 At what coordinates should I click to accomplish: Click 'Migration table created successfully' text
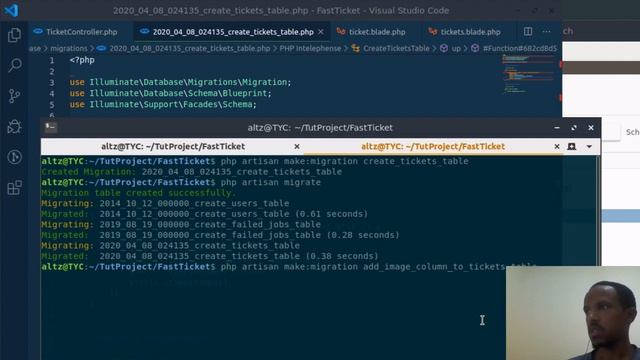pyautogui.click(x=138, y=193)
